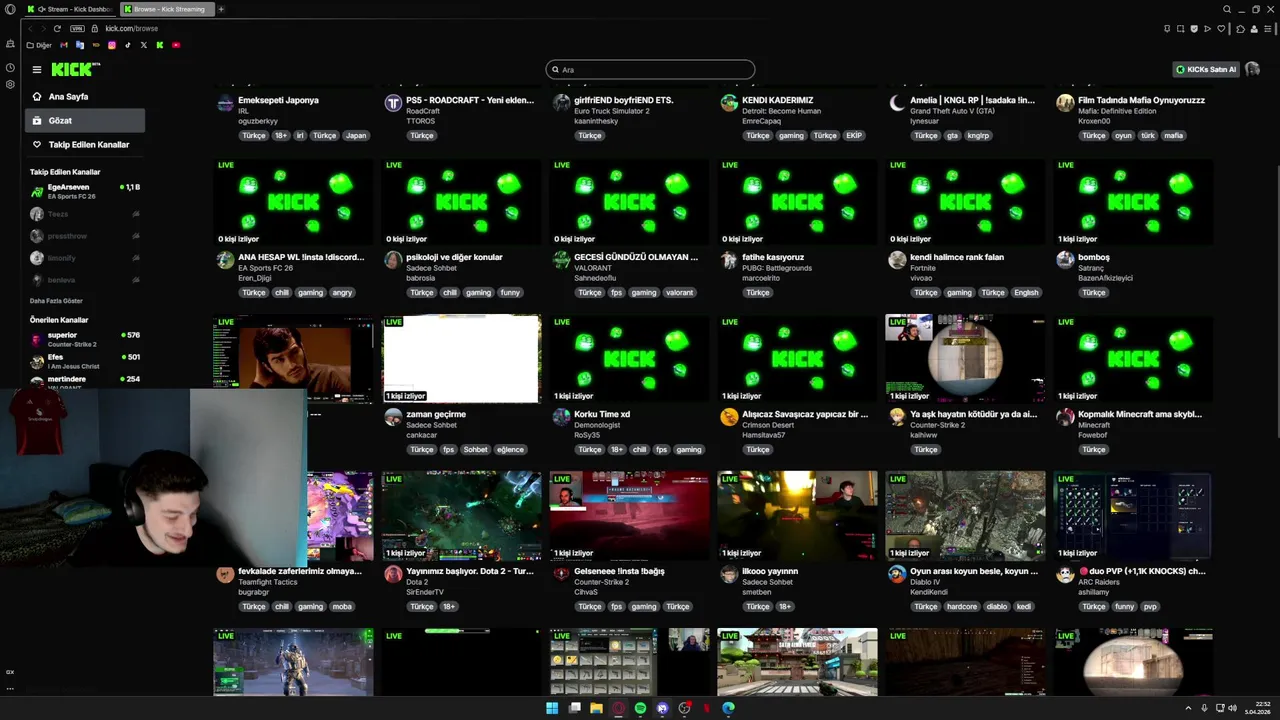Screen dimensions: 1280x720
Task: Go to Ana Sayfa in sidebar
Action: point(69,97)
